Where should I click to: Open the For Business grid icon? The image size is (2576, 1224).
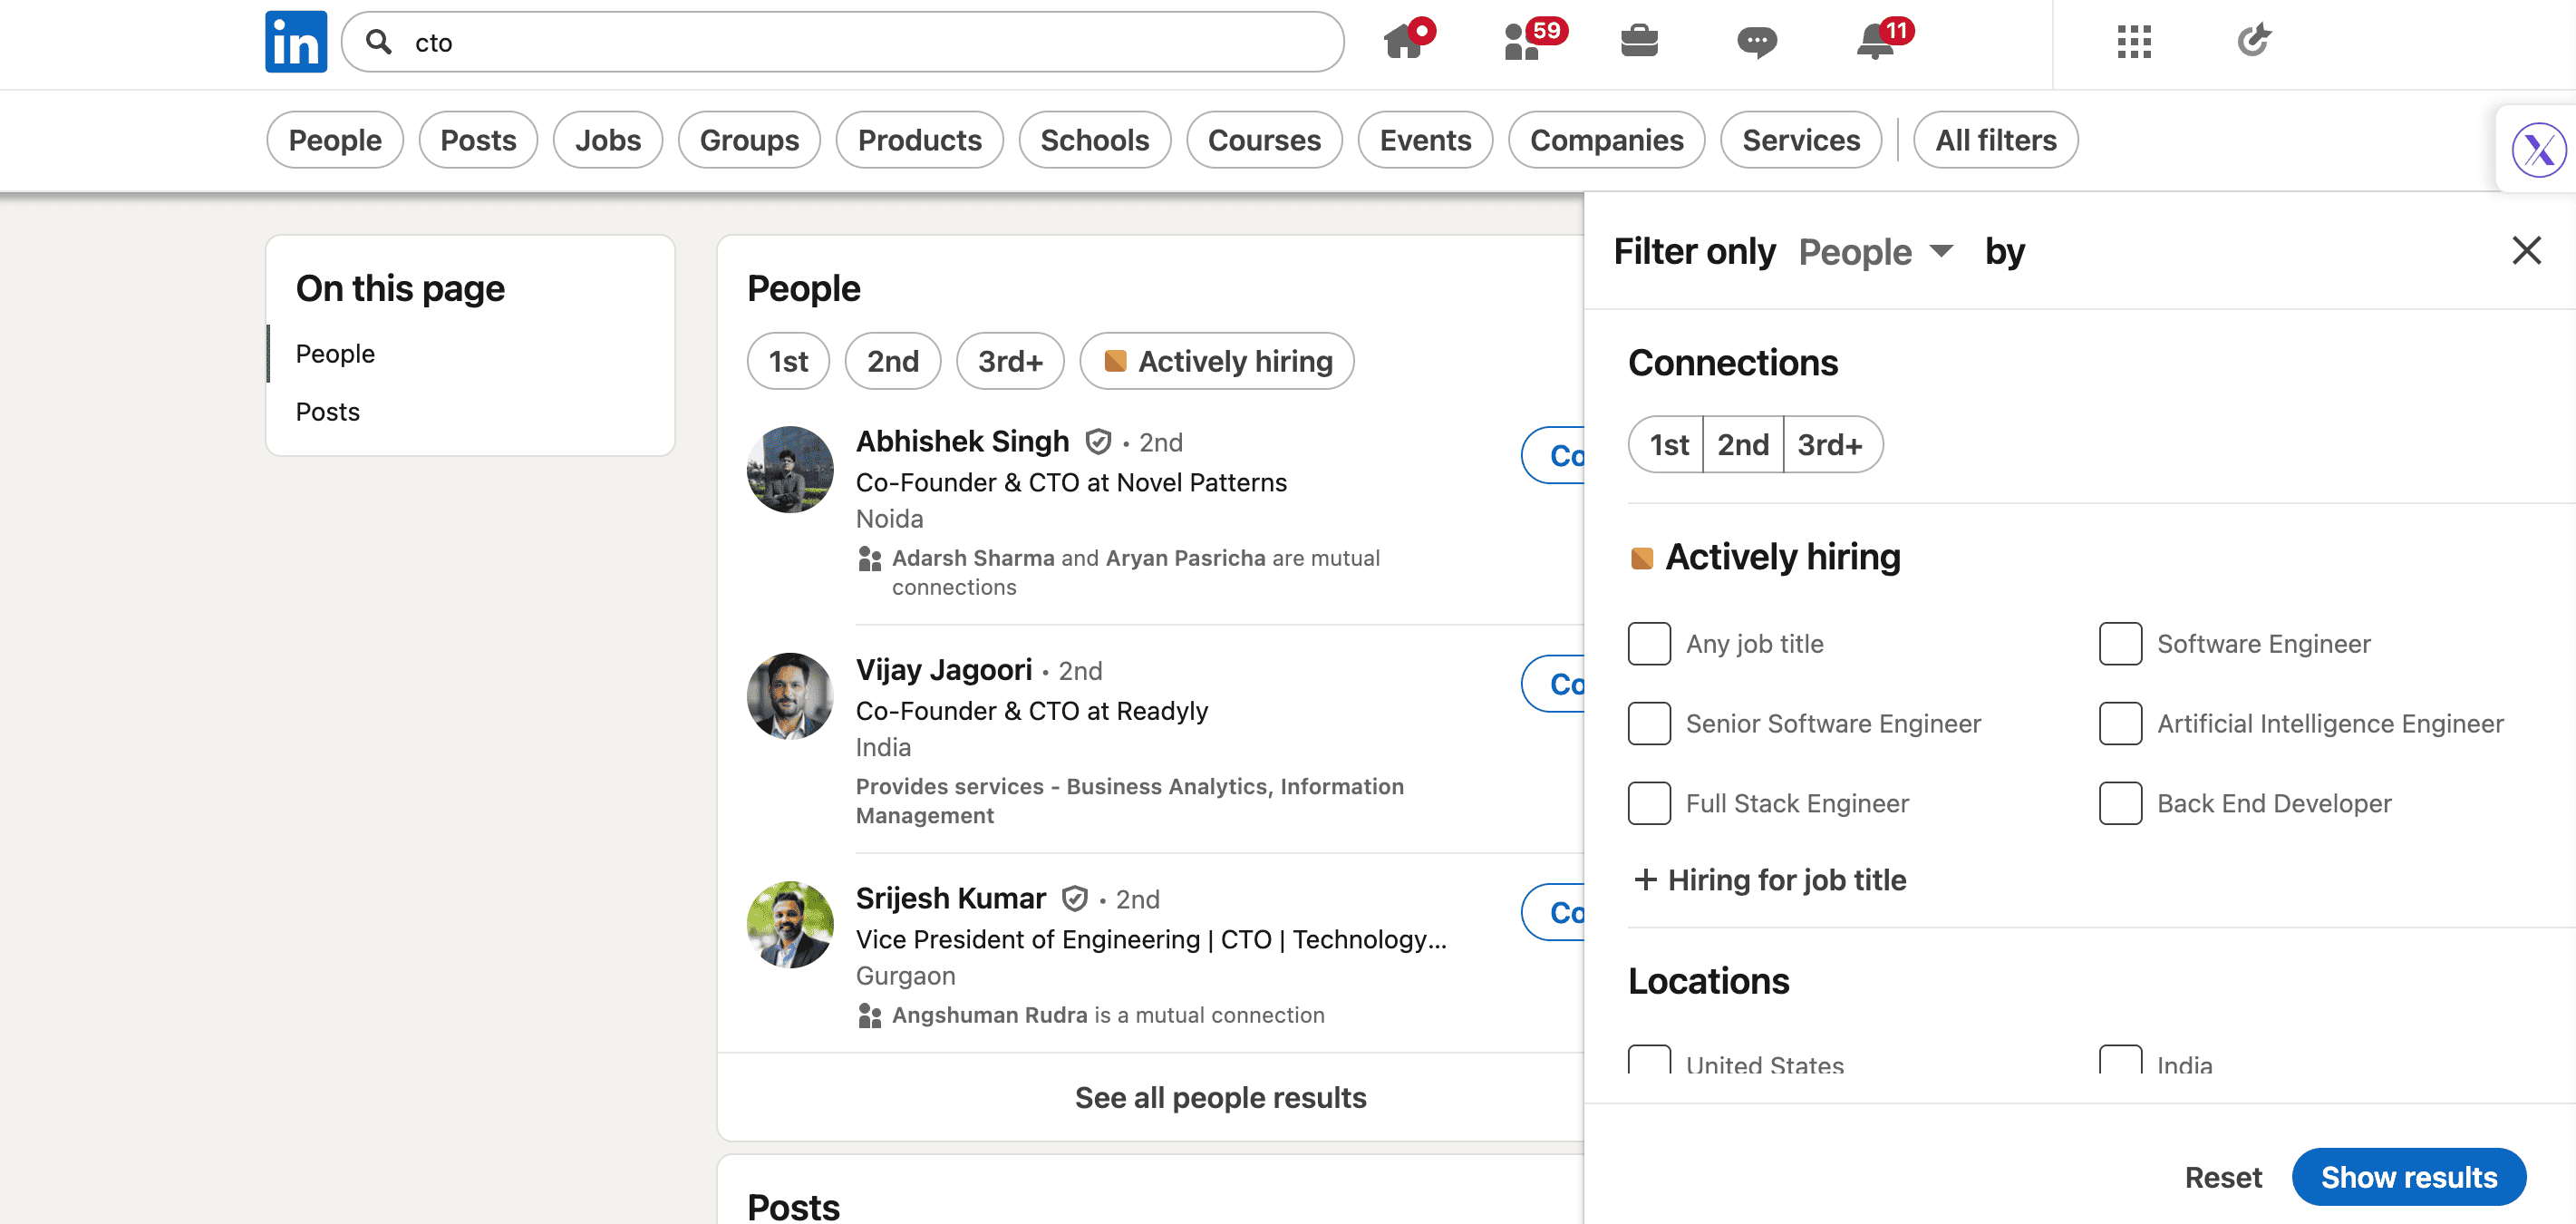2133,42
